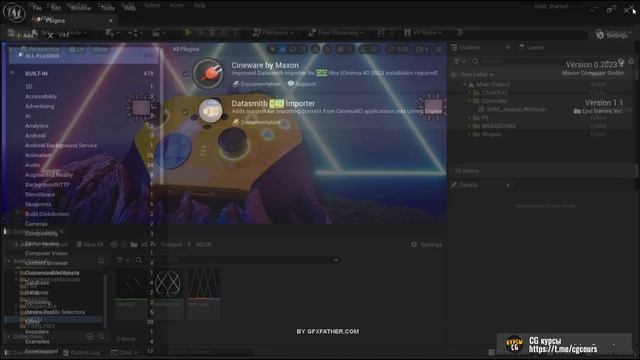Image resolution: width=640 pixels, height=360 pixels.
Task: Collapse the Controller folder in the Outliner
Action: [470, 101]
